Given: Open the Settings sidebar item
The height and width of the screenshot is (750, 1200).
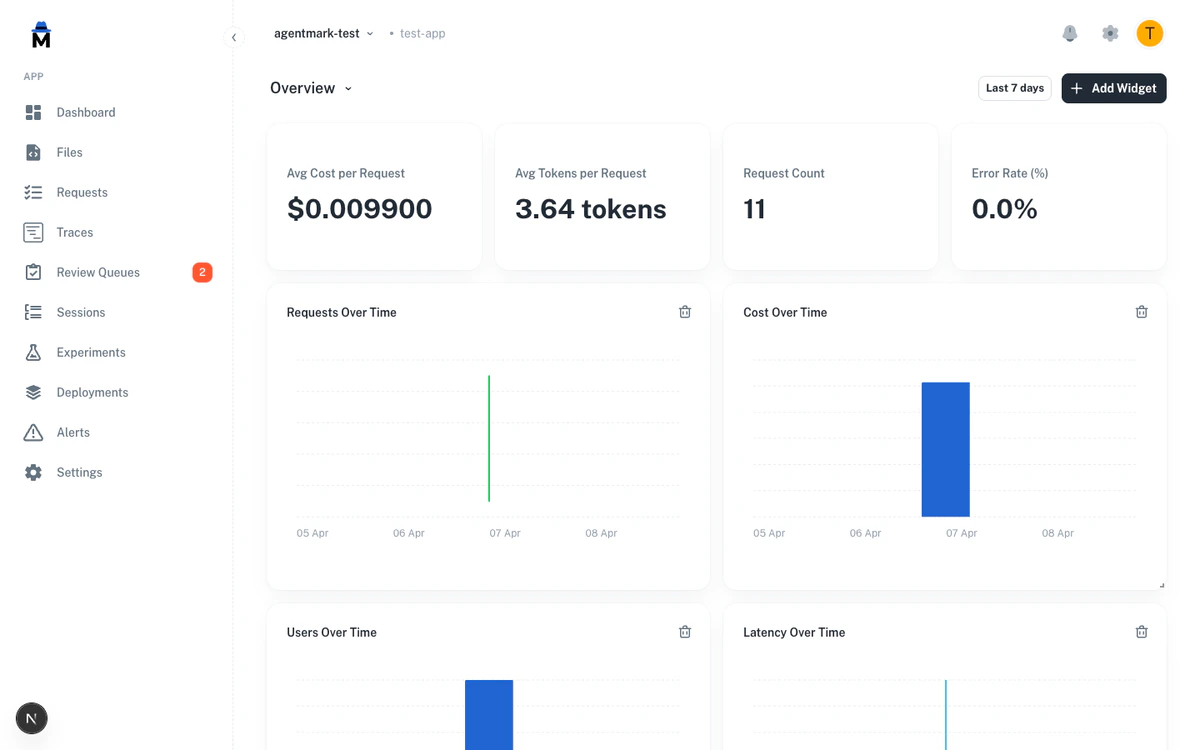Looking at the screenshot, I should tap(79, 472).
